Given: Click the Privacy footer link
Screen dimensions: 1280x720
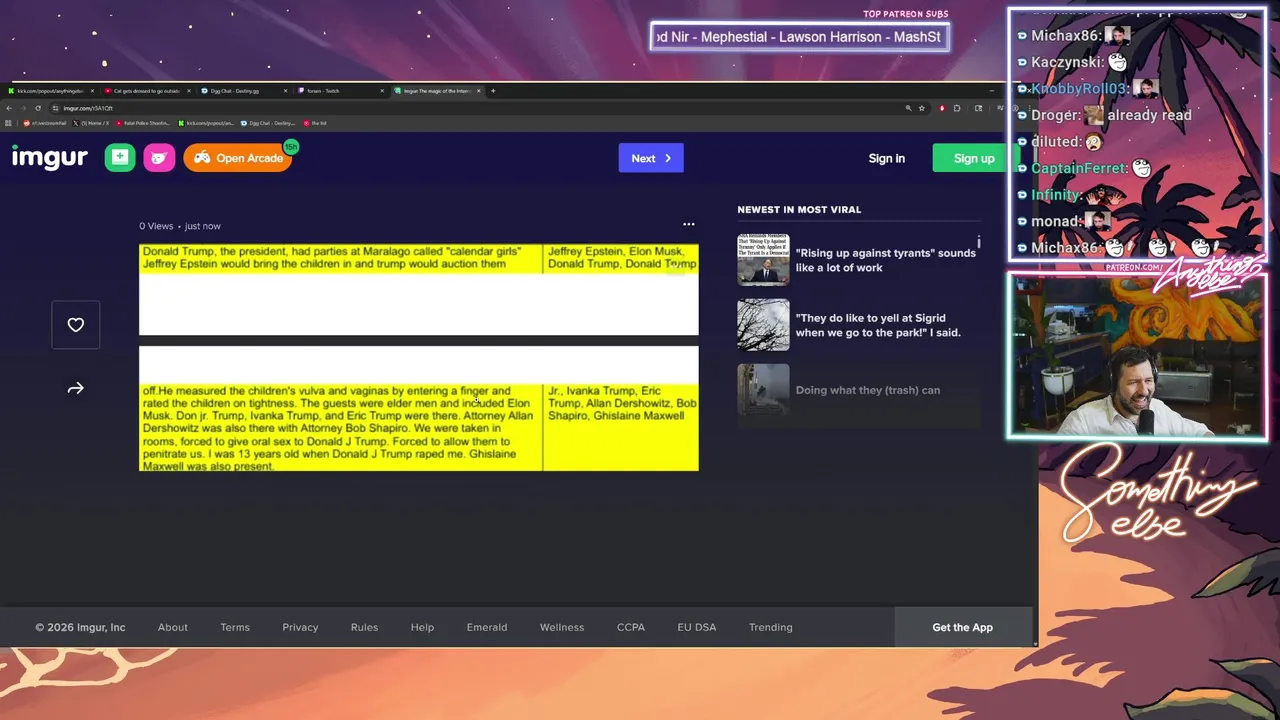Looking at the screenshot, I should point(300,627).
